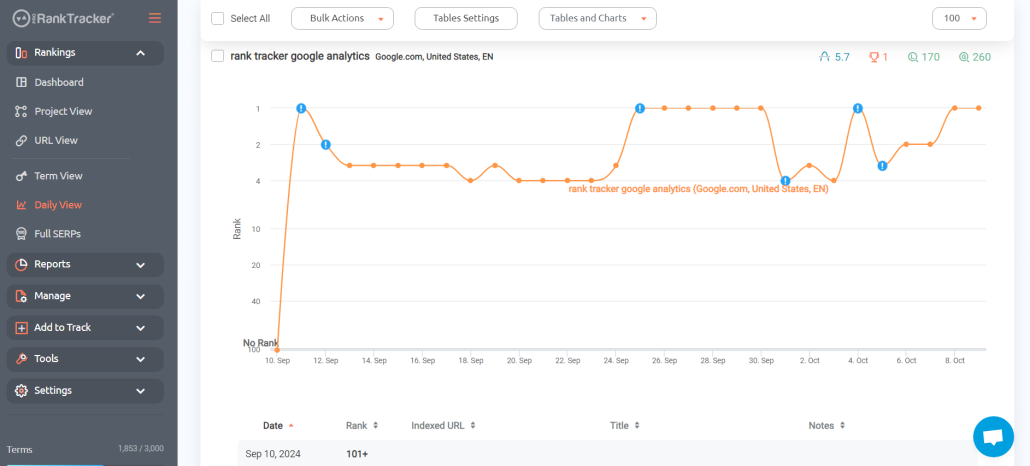Open Full SERPs page
Image resolution: width=1030 pixels, height=466 pixels.
pos(58,233)
